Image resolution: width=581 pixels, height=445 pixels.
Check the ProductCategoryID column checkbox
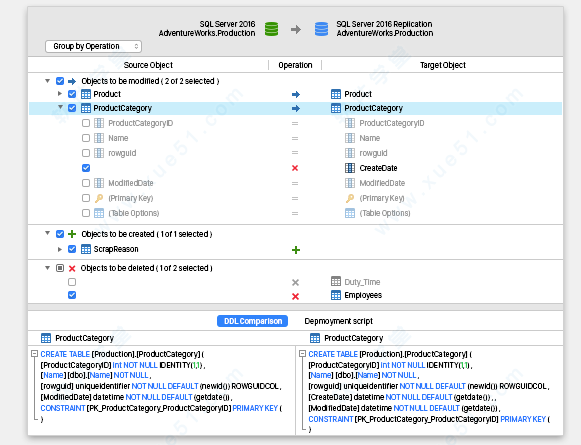click(x=86, y=123)
